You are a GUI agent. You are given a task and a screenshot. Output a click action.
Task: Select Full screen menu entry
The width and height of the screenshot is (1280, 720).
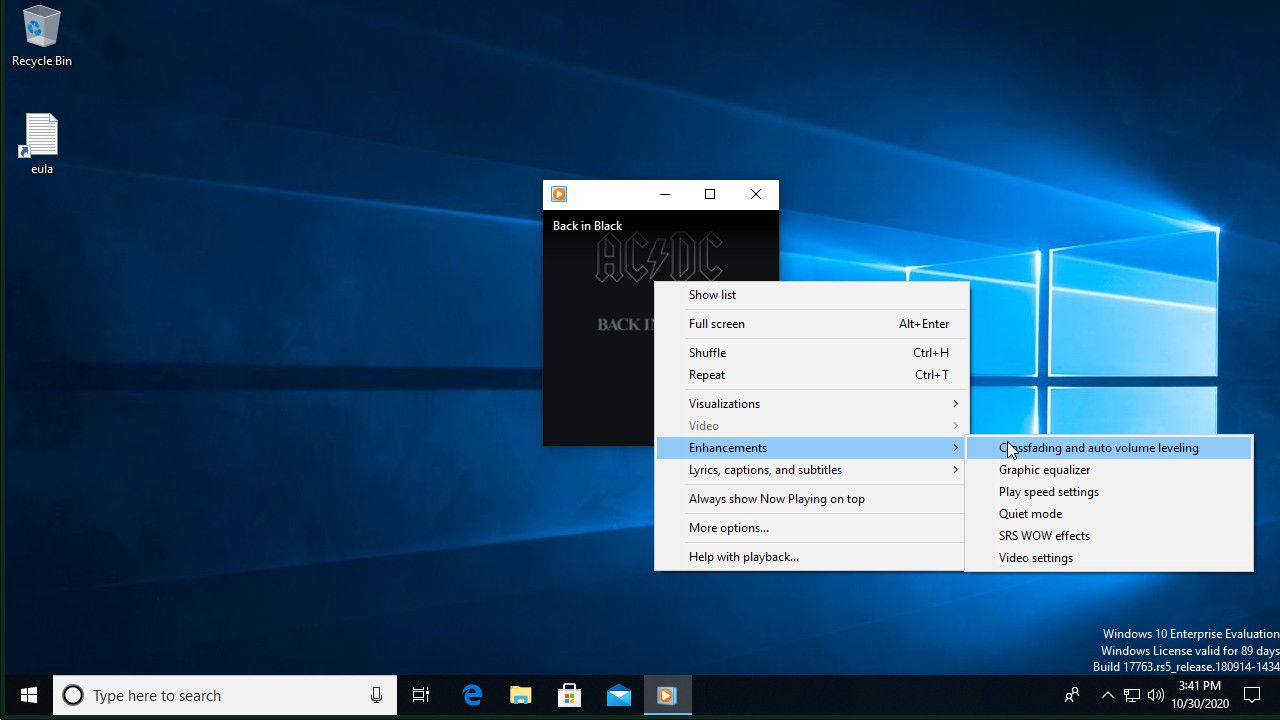coord(812,324)
